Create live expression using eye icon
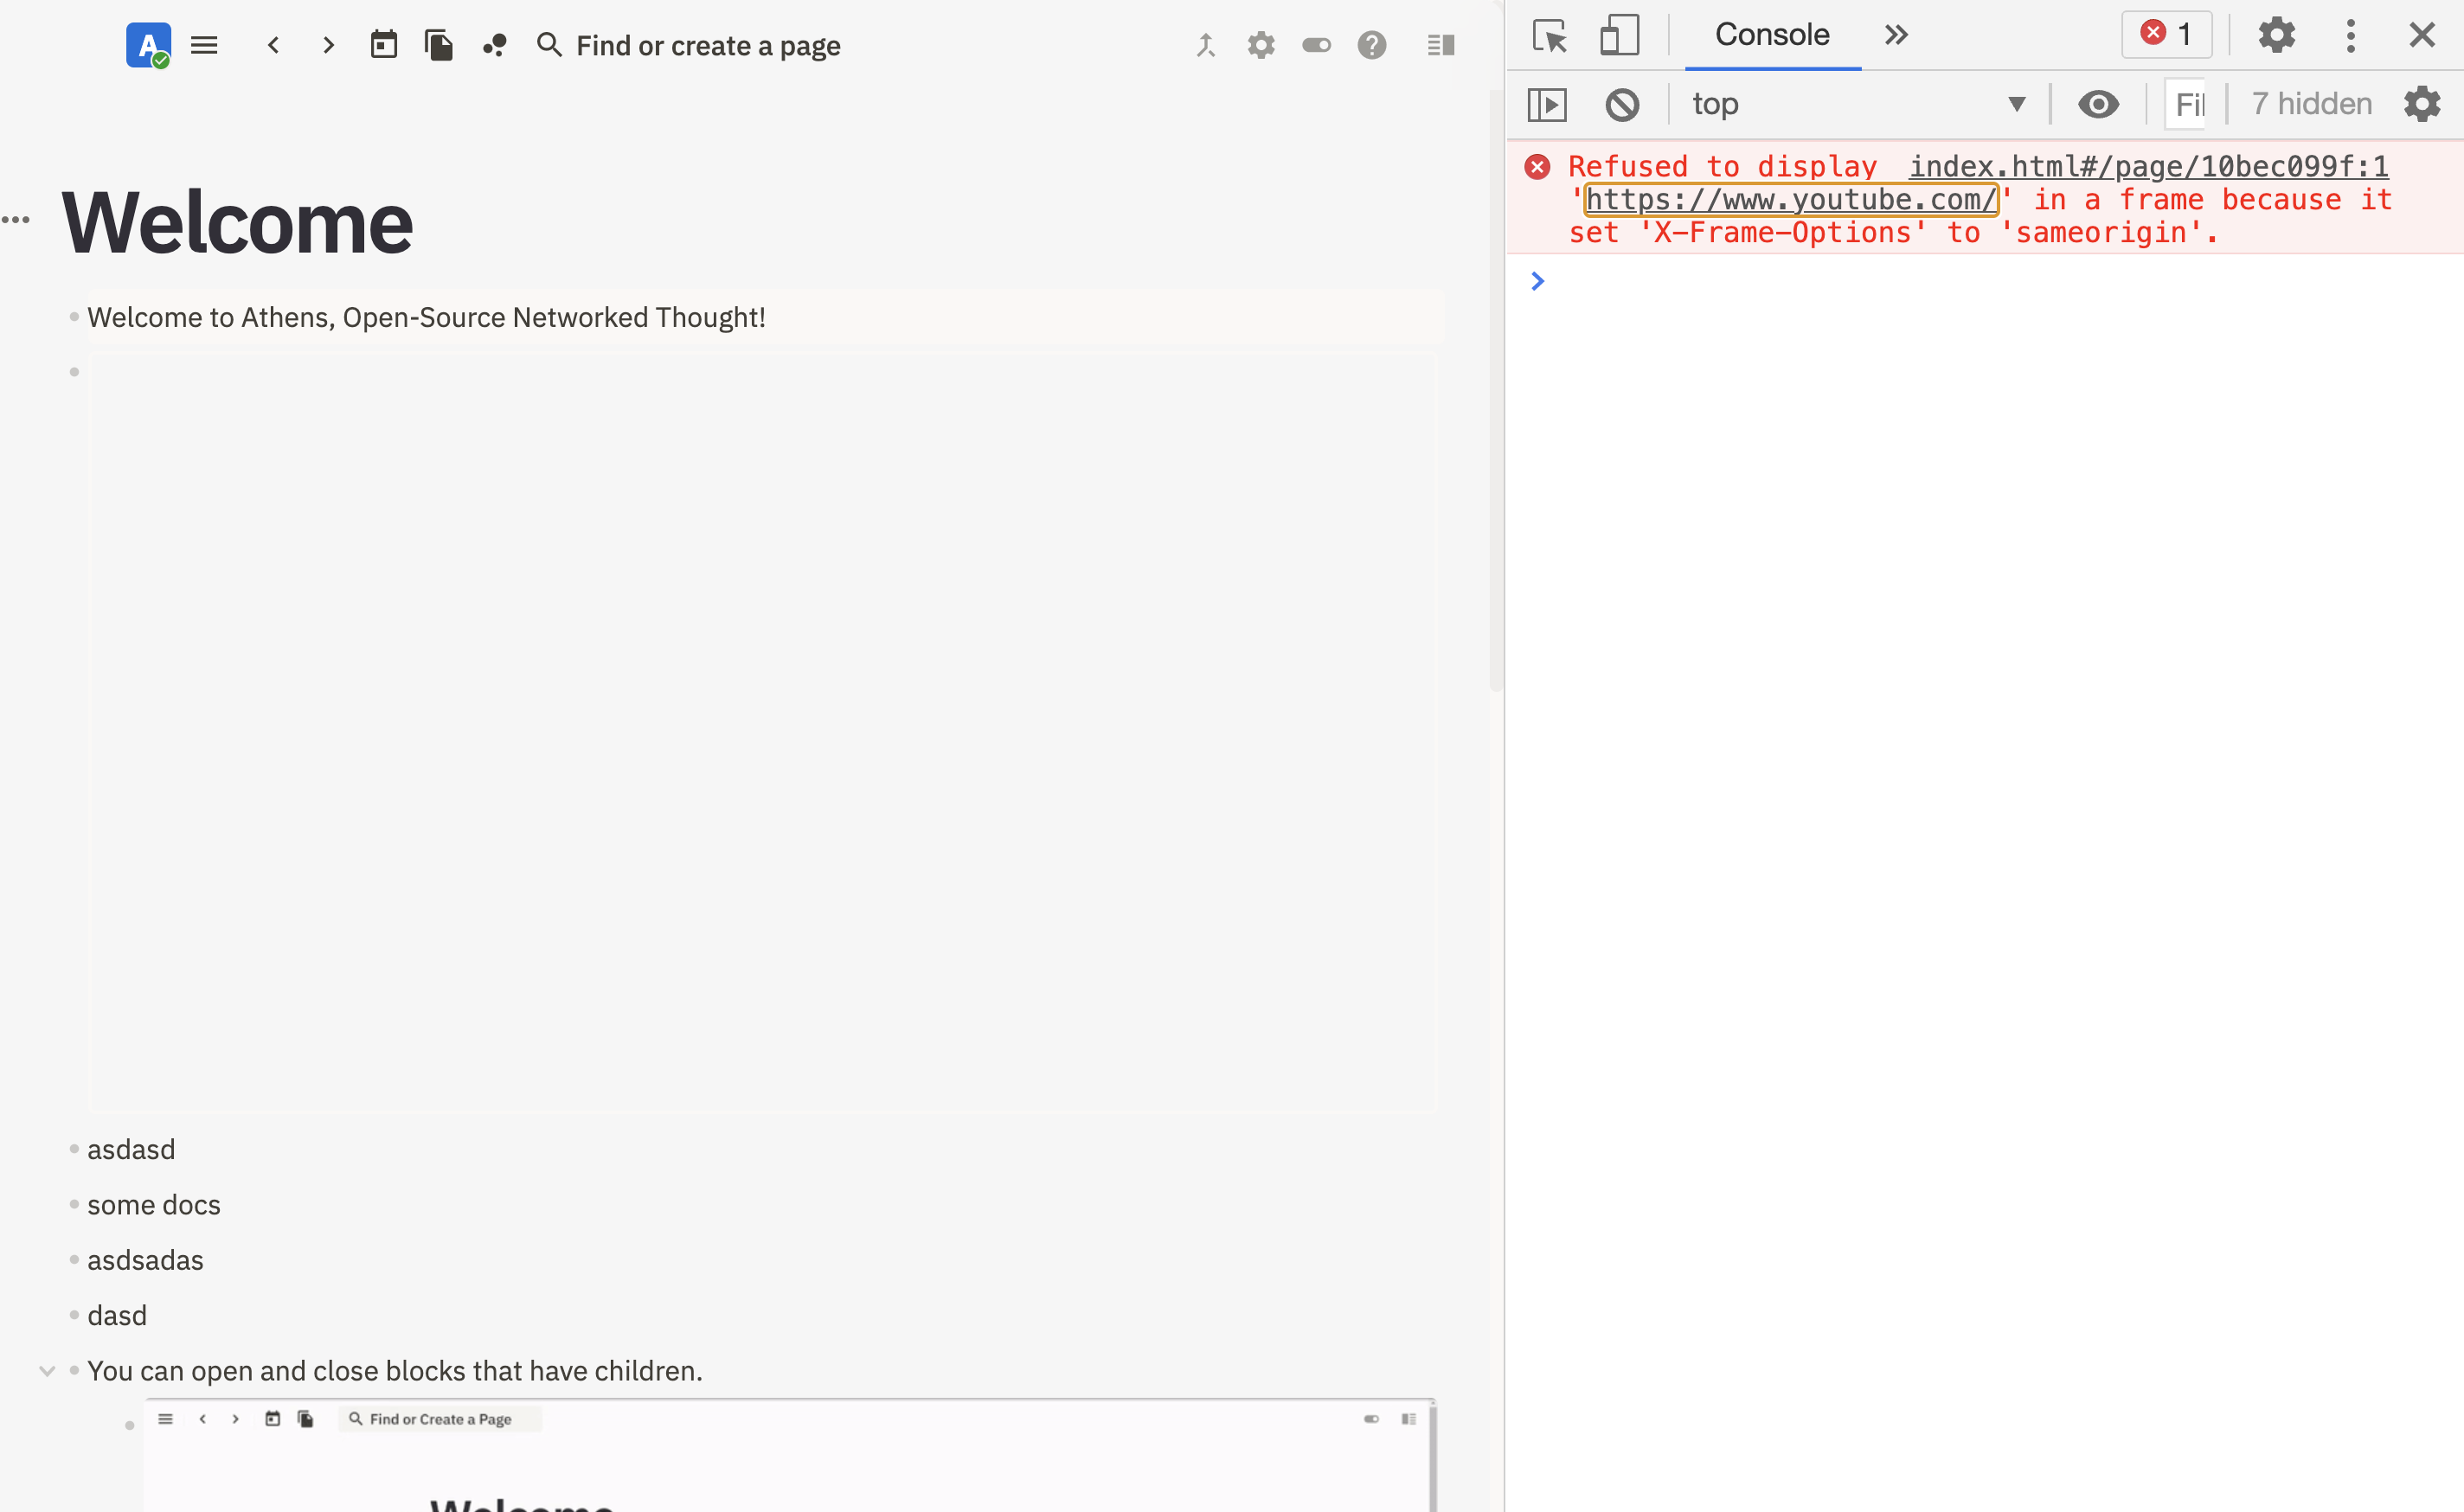Image resolution: width=2464 pixels, height=1512 pixels. click(x=2099, y=103)
